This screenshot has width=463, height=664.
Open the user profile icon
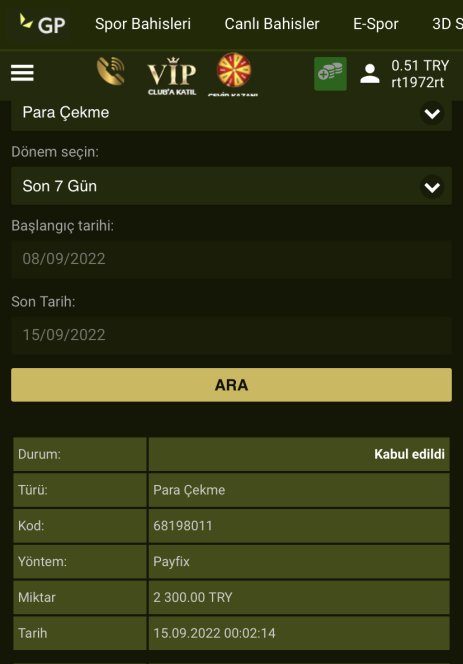coord(369,74)
